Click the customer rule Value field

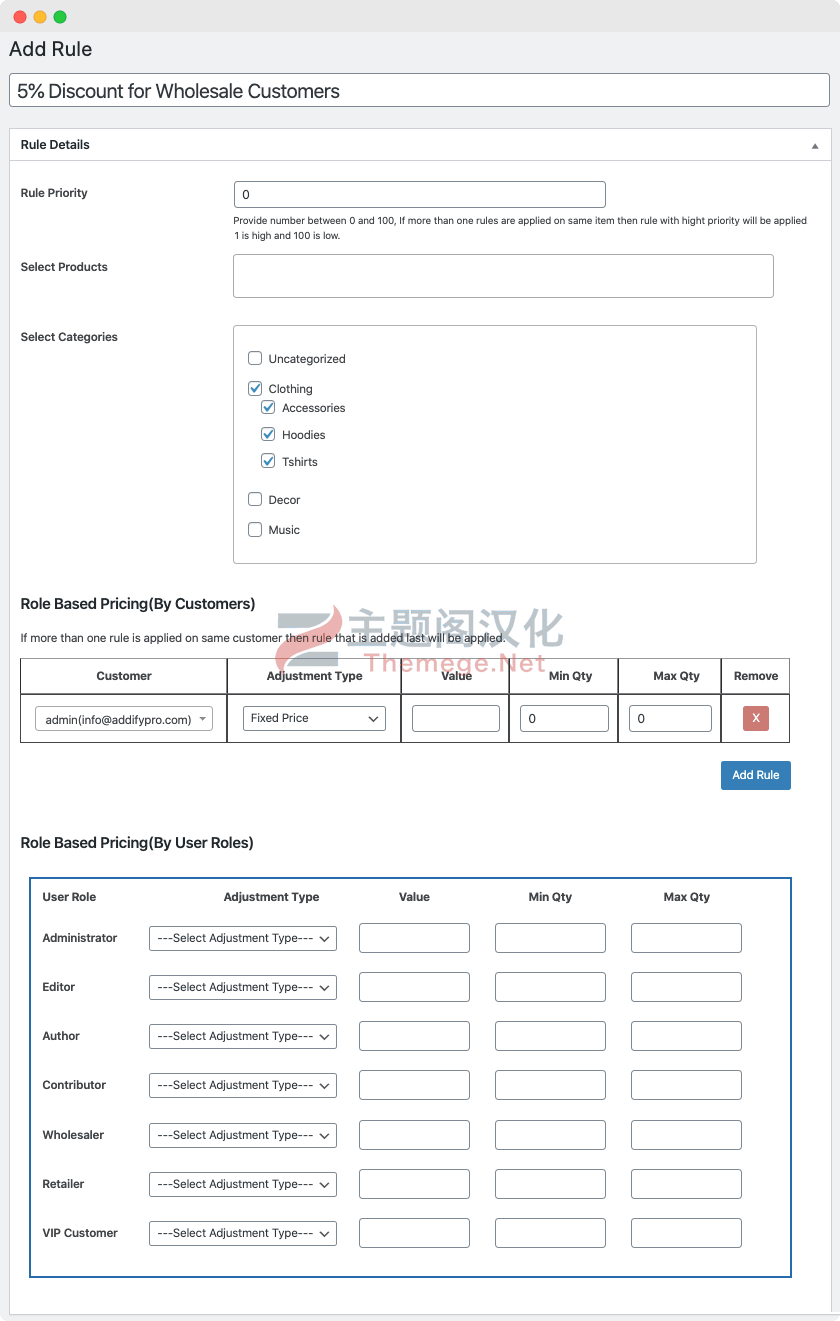pos(456,718)
